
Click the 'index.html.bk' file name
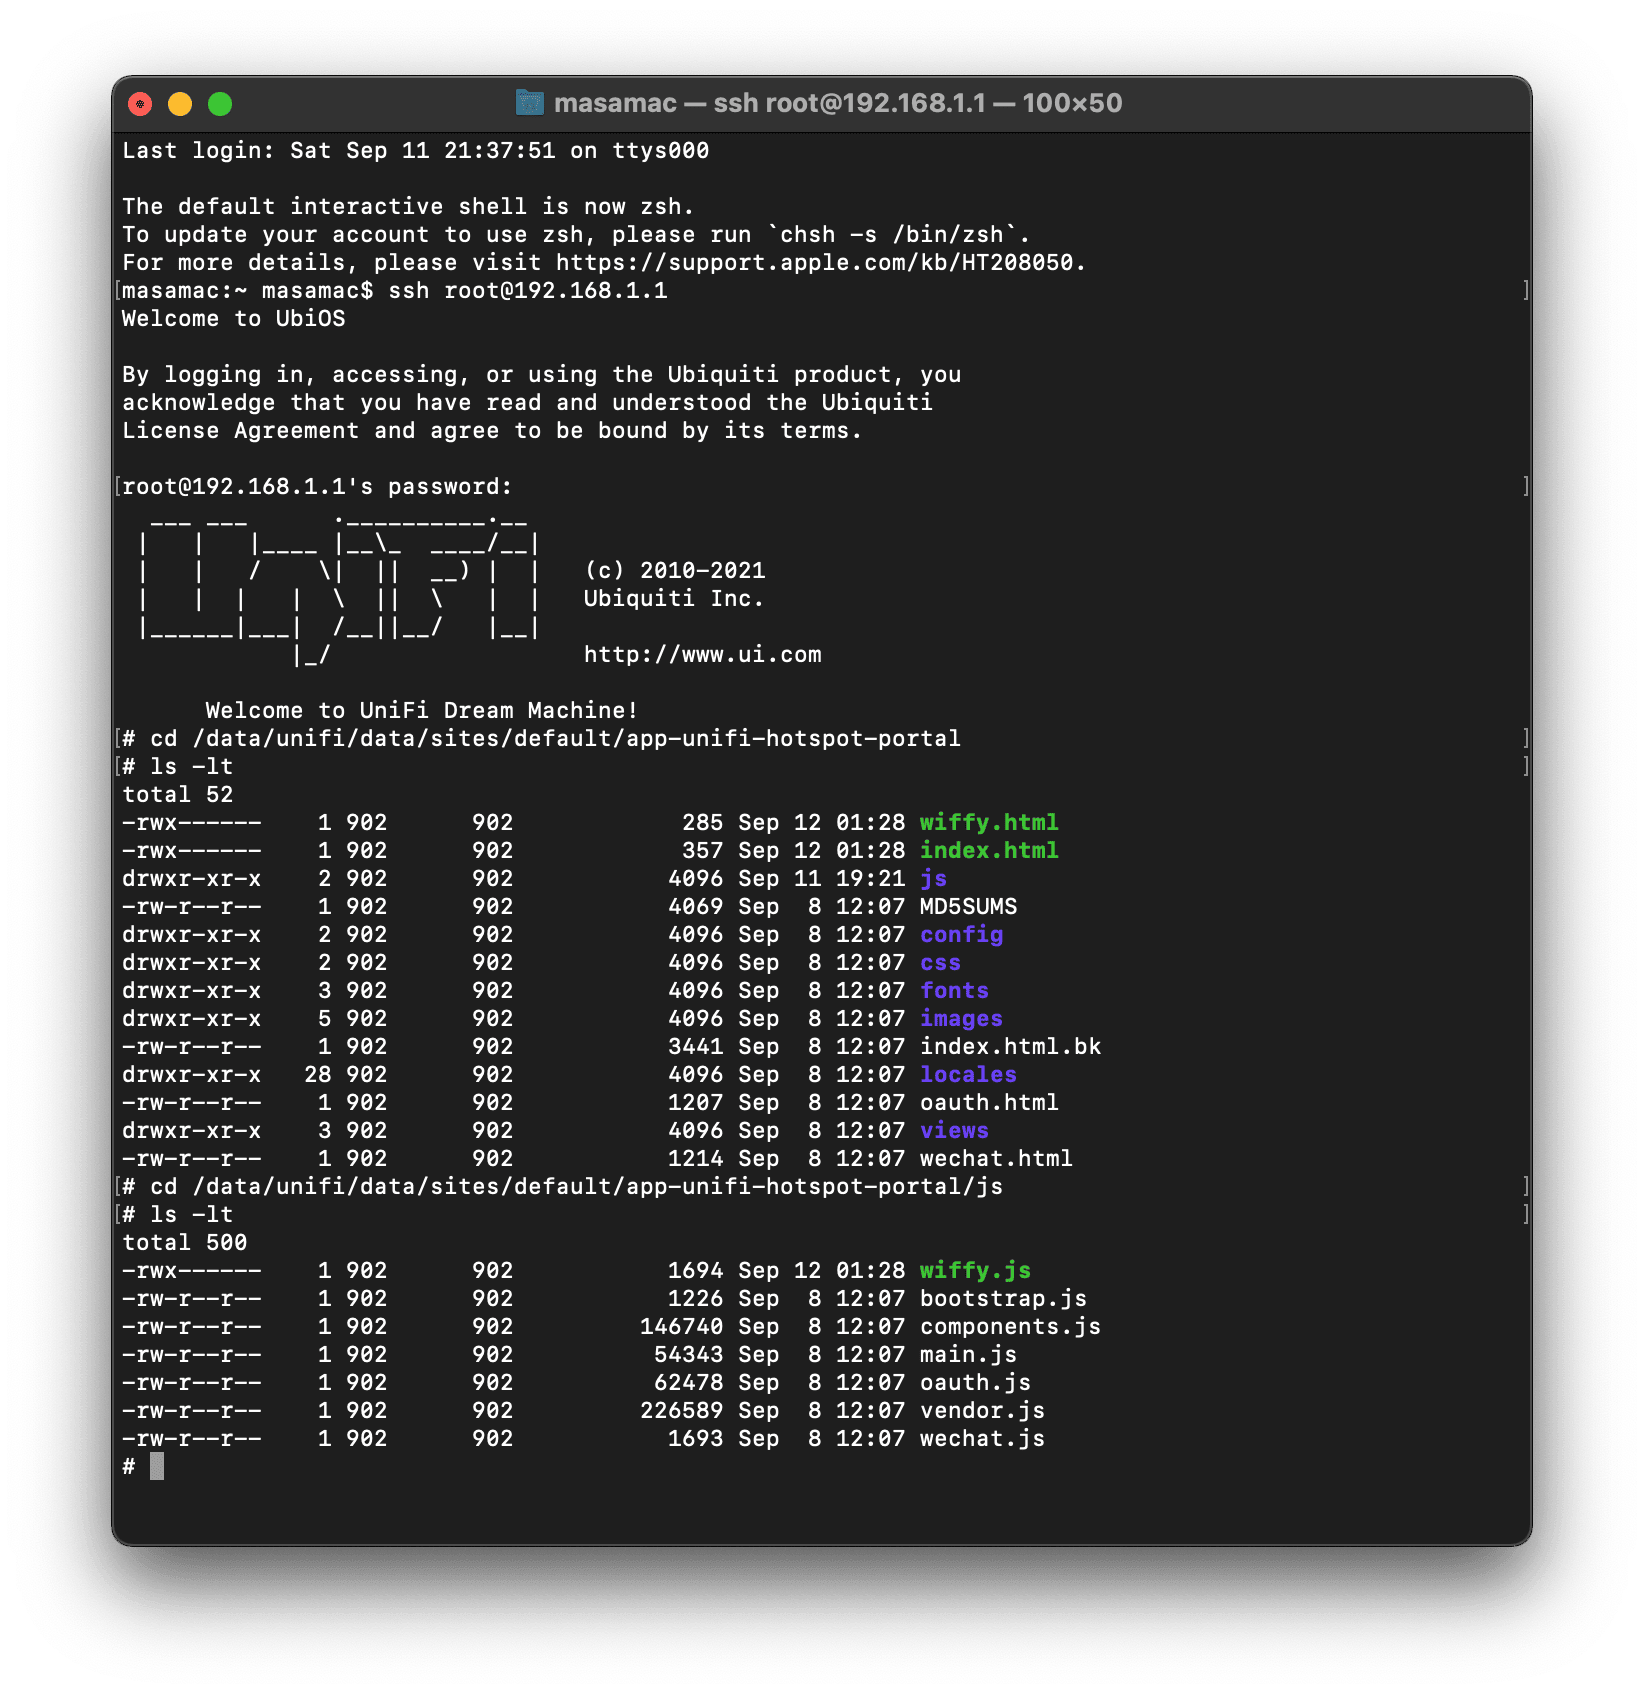1010,1047
